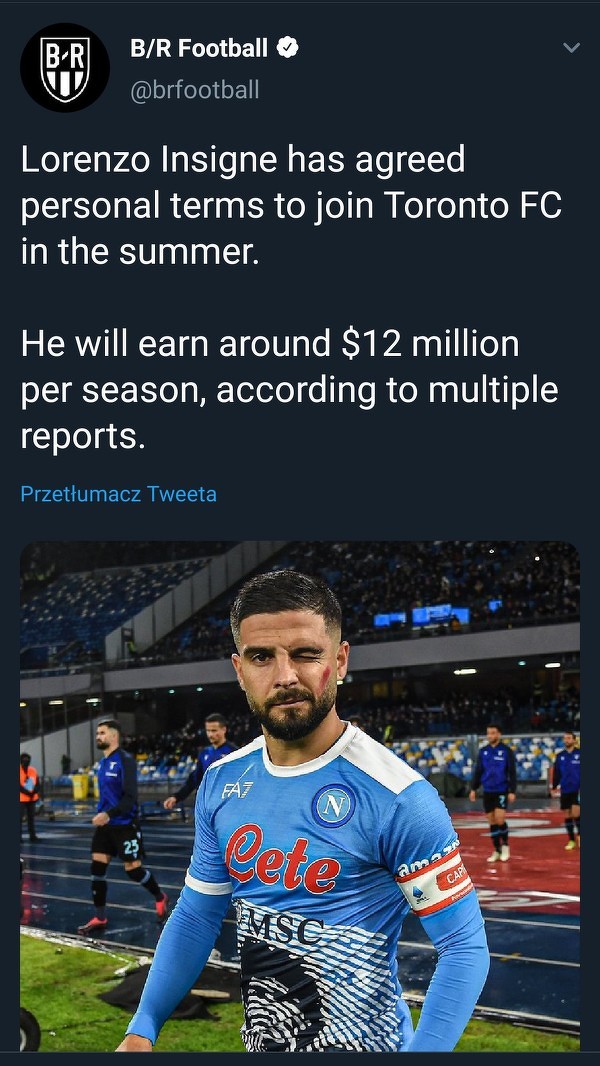Click the red Lete sponsor logo on shirt

pos(281,859)
